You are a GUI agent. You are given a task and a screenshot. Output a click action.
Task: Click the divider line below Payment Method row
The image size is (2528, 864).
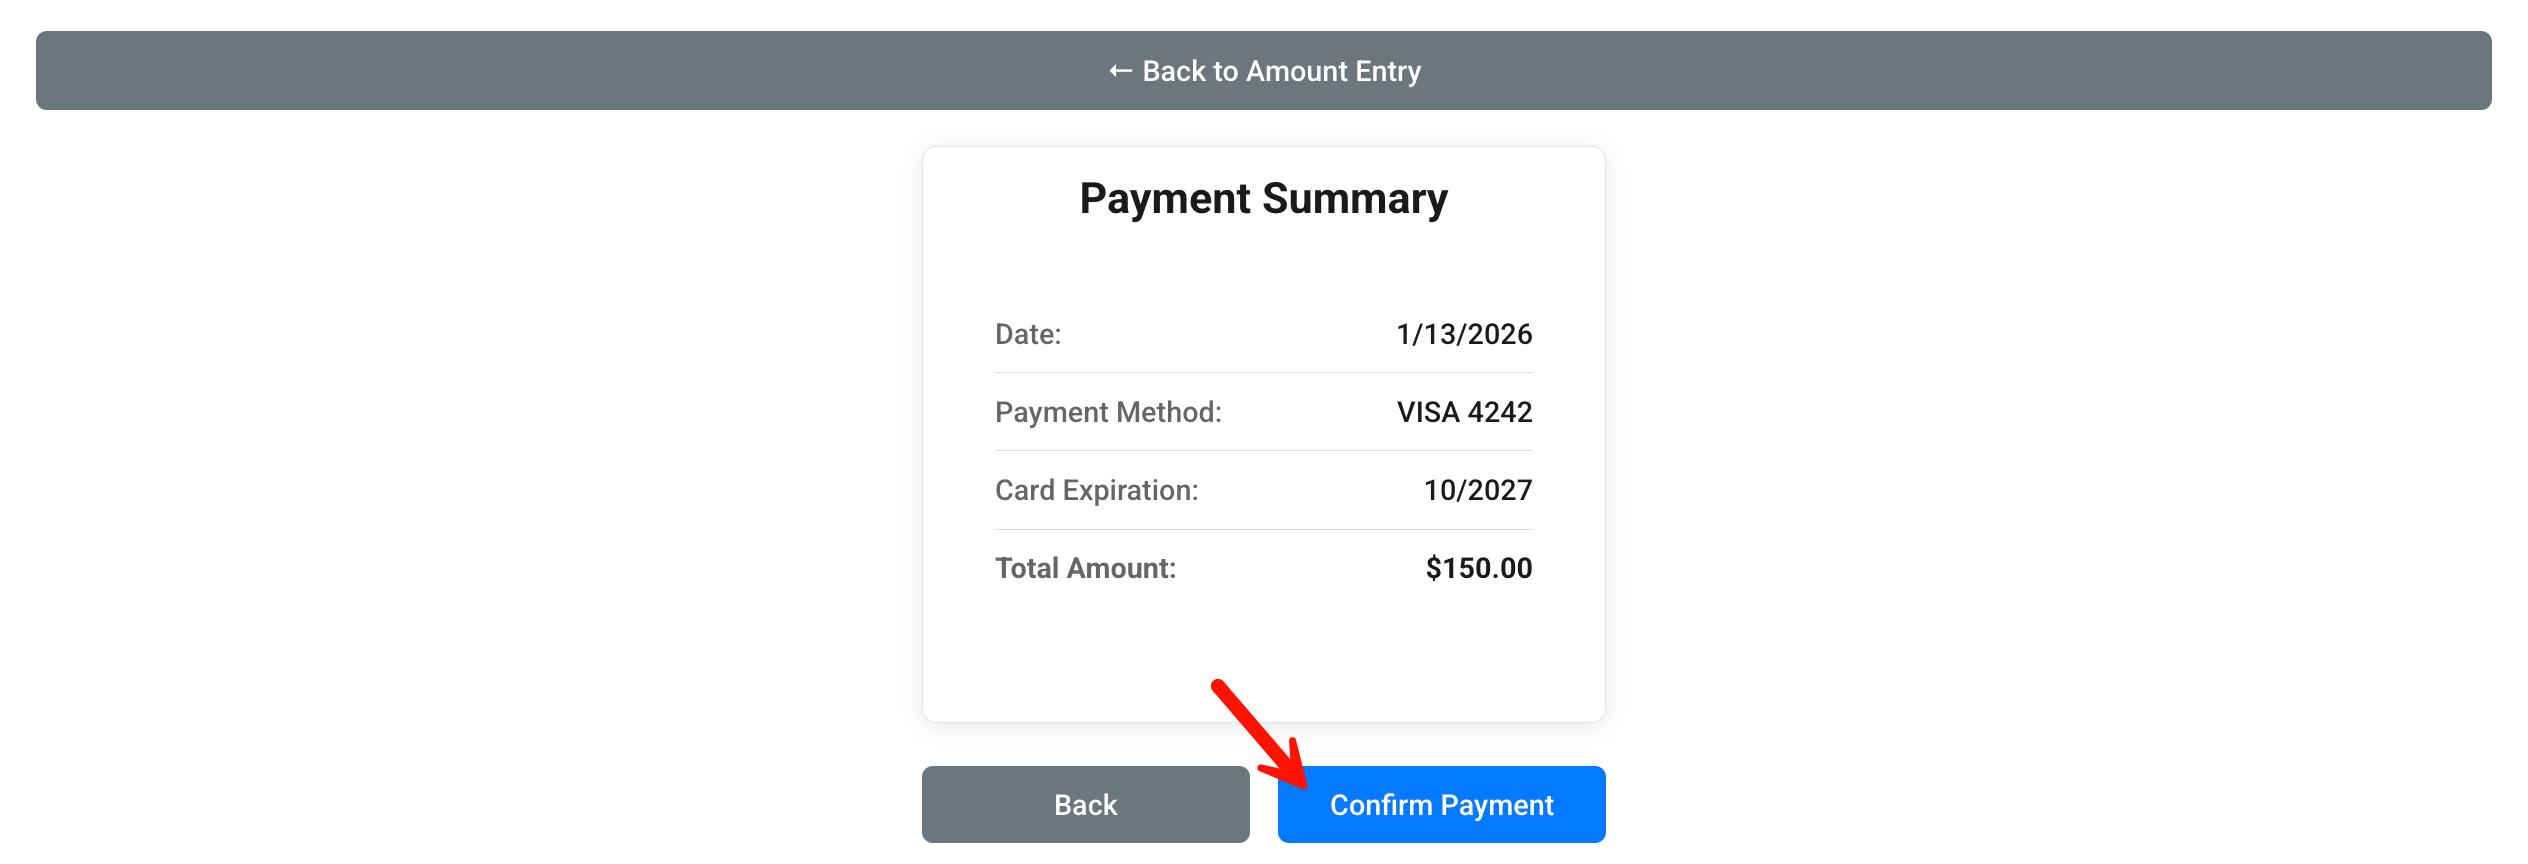pos(1263,451)
